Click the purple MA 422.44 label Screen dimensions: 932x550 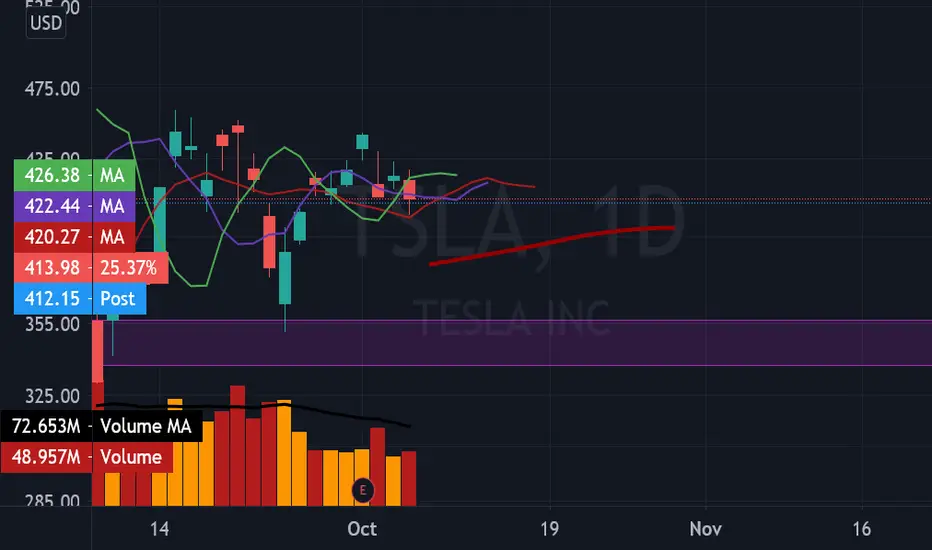tap(74, 206)
